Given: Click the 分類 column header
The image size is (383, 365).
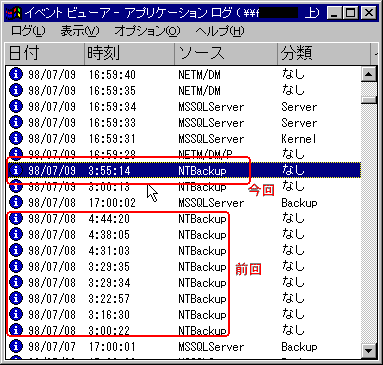Looking at the screenshot, I should click(324, 53).
